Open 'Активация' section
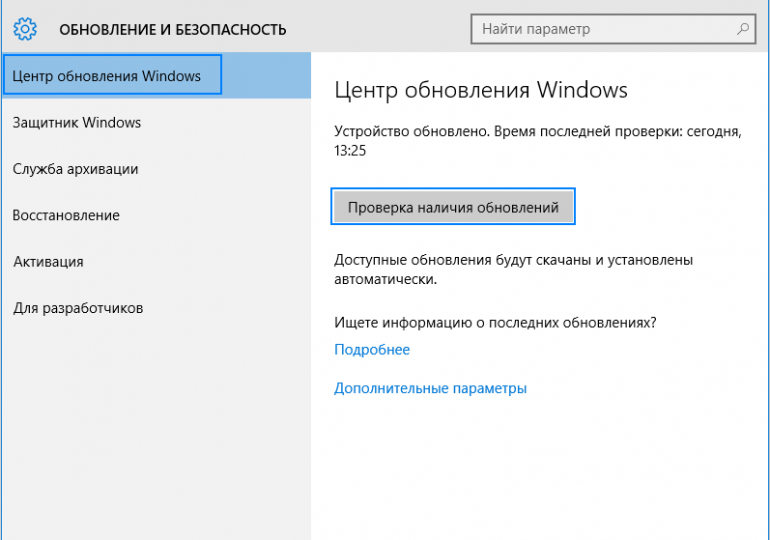 (x=156, y=262)
